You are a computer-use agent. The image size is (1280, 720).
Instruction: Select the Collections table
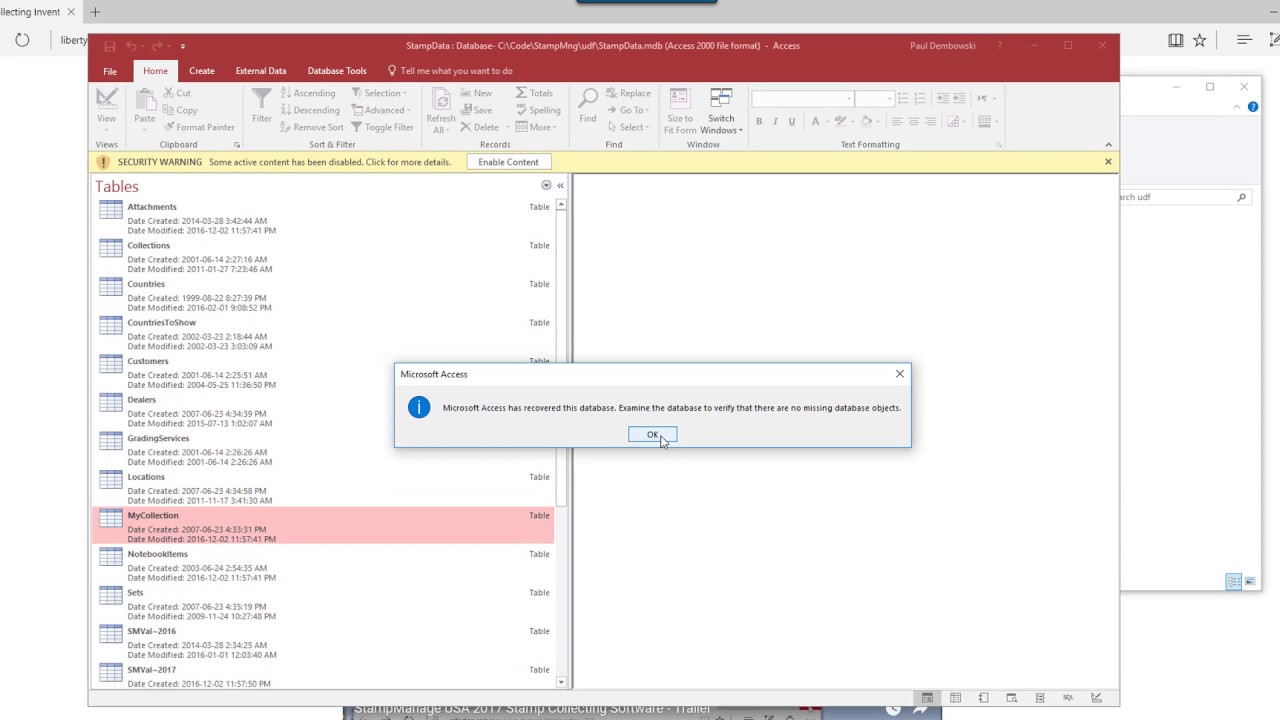click(x=322, y=257)
